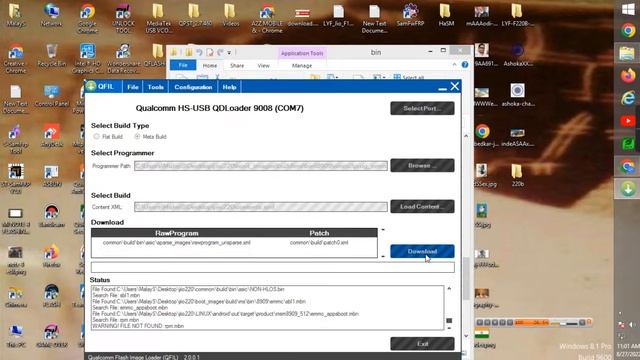Open the Malay user folder icon
The image size is (640, 360).
point(16,16)
